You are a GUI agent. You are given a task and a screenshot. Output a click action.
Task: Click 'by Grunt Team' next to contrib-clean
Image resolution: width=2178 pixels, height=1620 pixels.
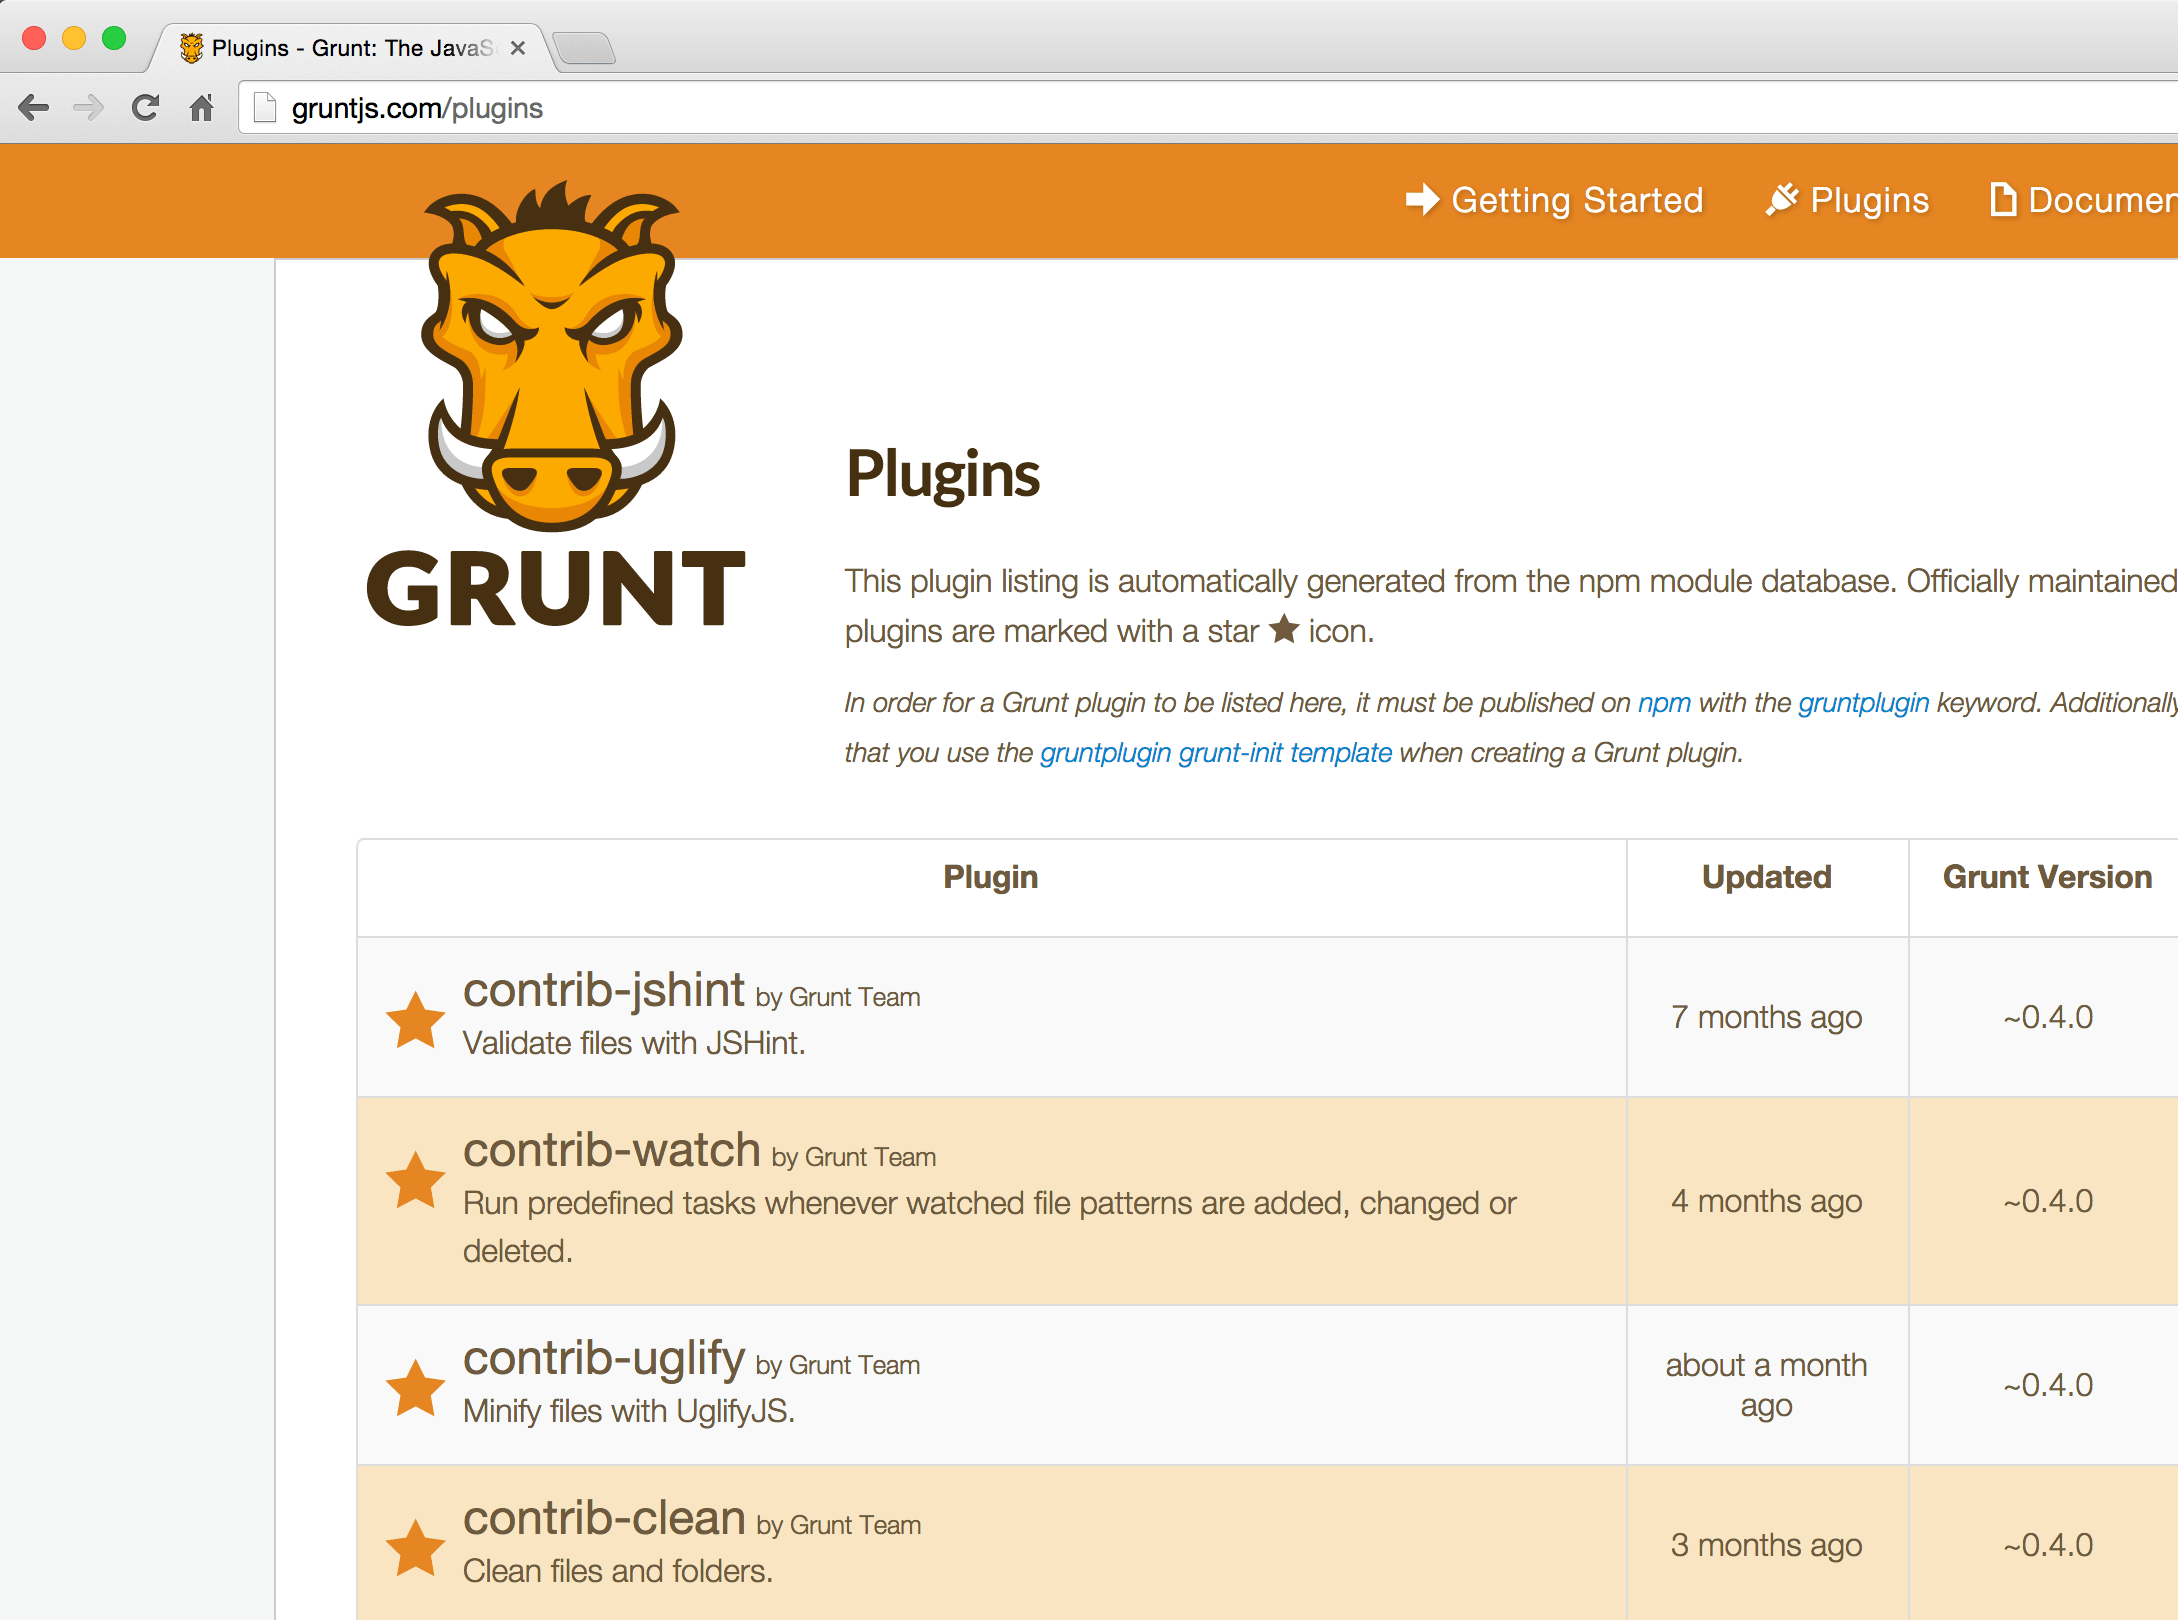tap(839, 1525)
